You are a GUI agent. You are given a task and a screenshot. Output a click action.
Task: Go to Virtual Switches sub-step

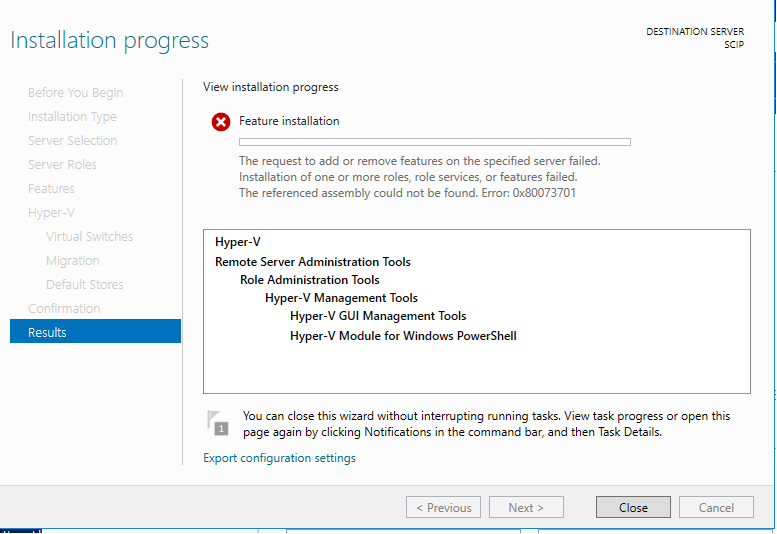pos(90,236)
